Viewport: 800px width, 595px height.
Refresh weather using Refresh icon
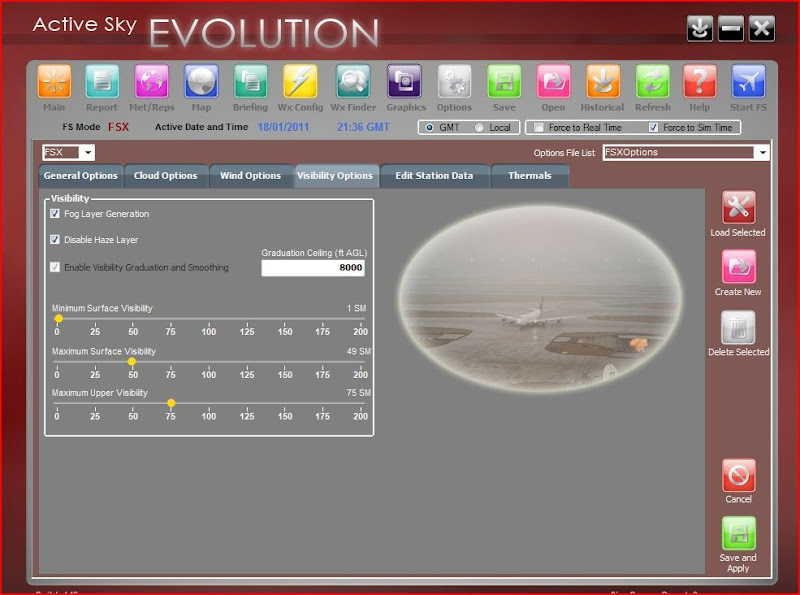pyautogui.click(x=653, y=81)
